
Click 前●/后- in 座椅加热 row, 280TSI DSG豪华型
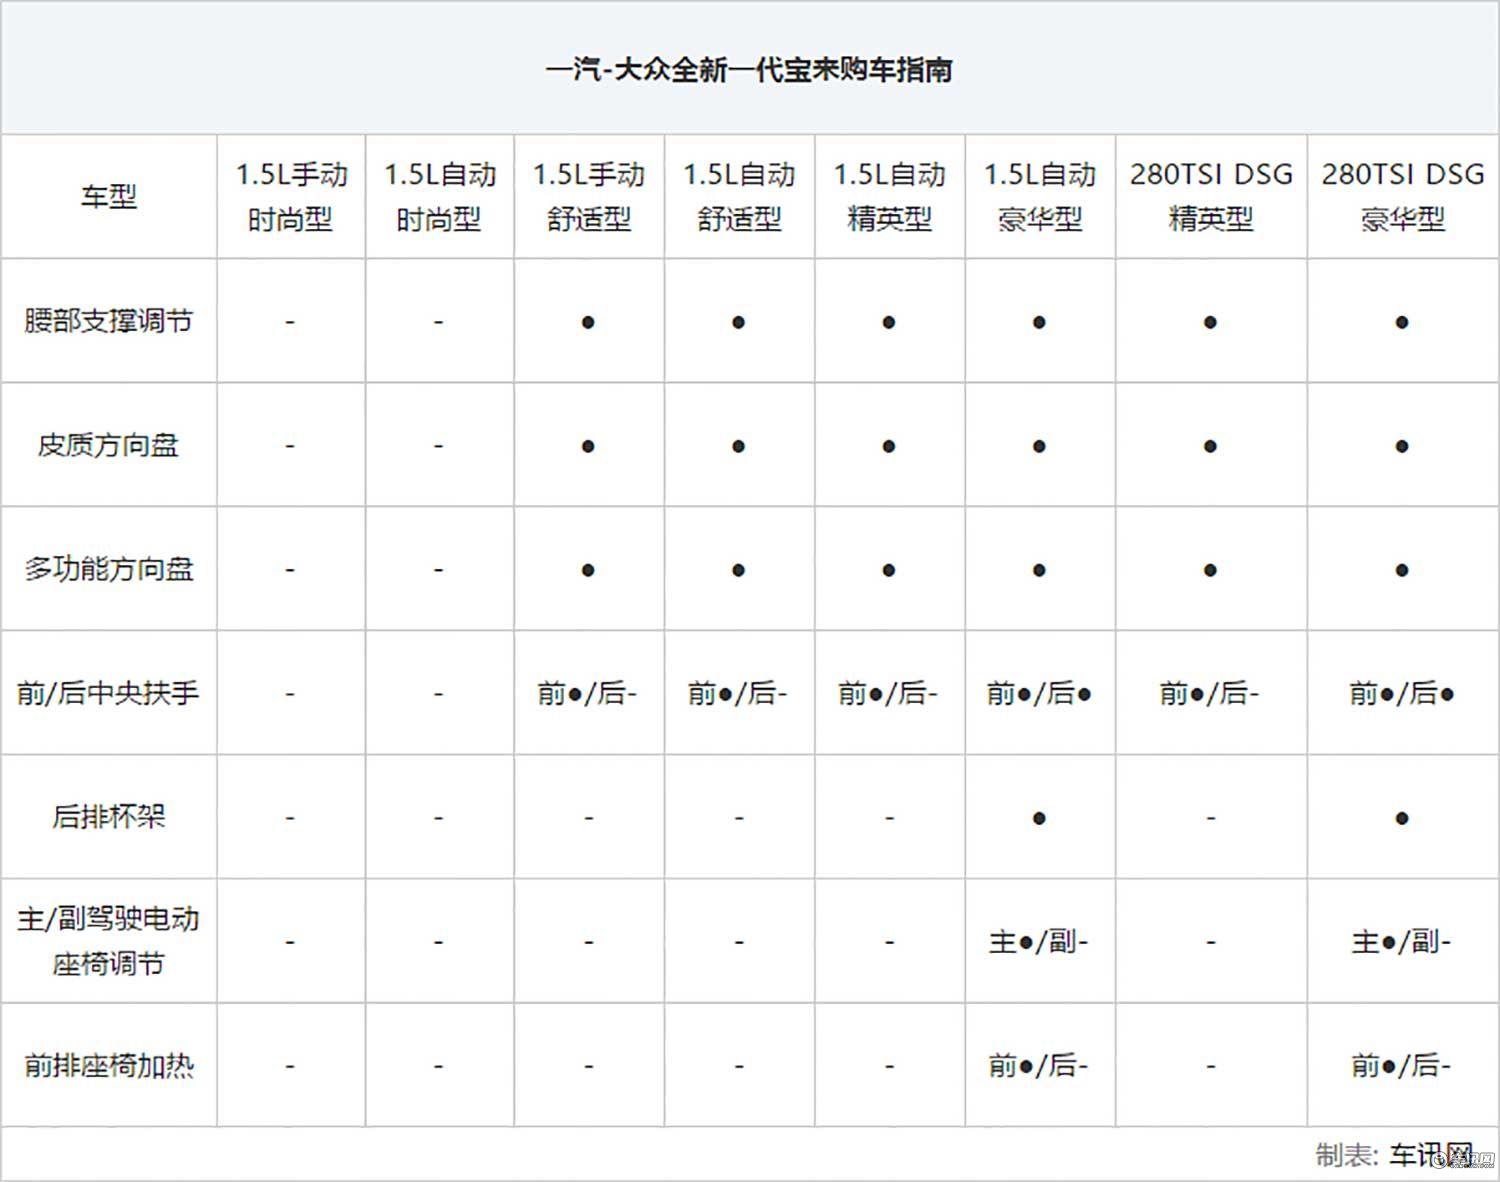coord(1402,1066)
